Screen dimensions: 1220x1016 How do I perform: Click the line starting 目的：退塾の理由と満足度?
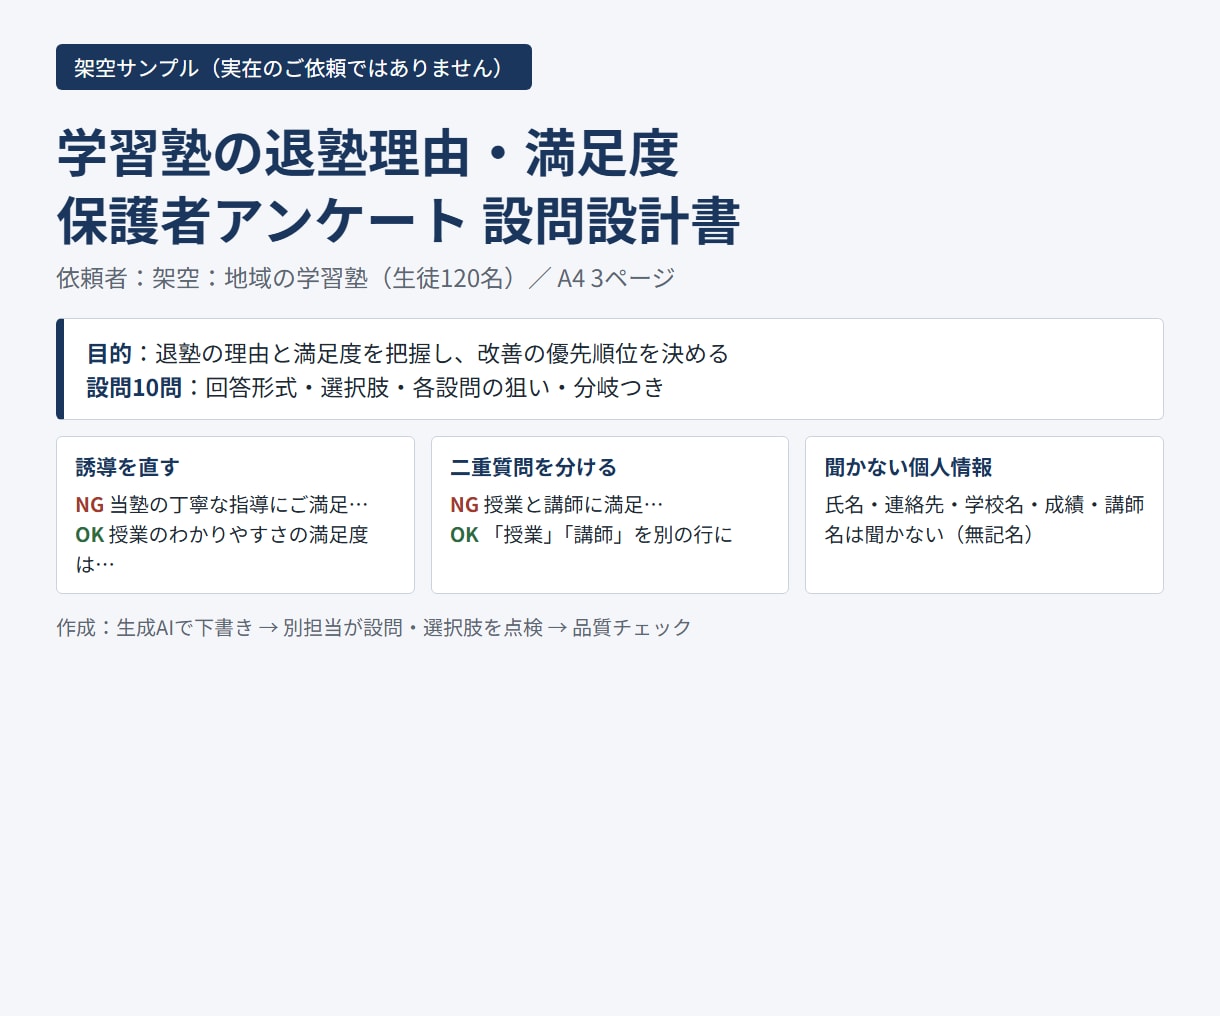pos(408,353)
